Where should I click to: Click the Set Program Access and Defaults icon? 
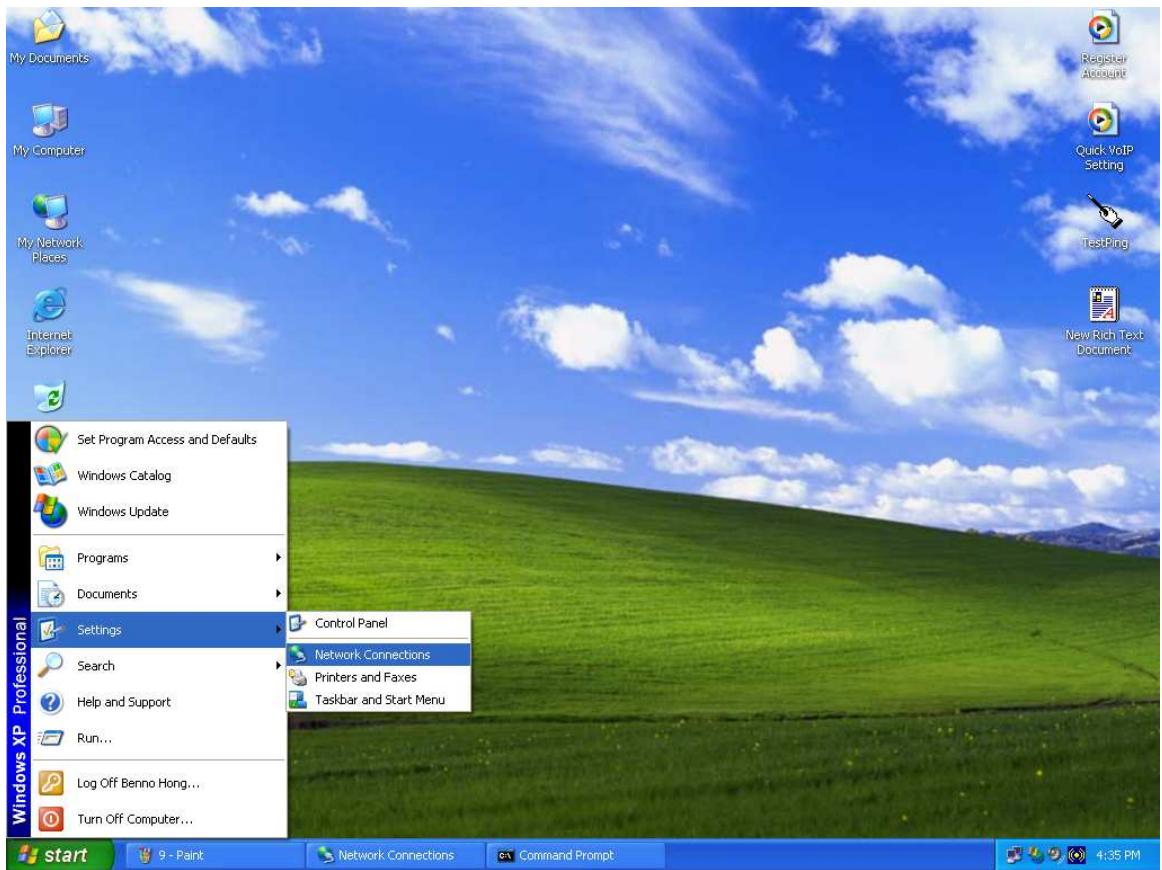click(50, 439)
